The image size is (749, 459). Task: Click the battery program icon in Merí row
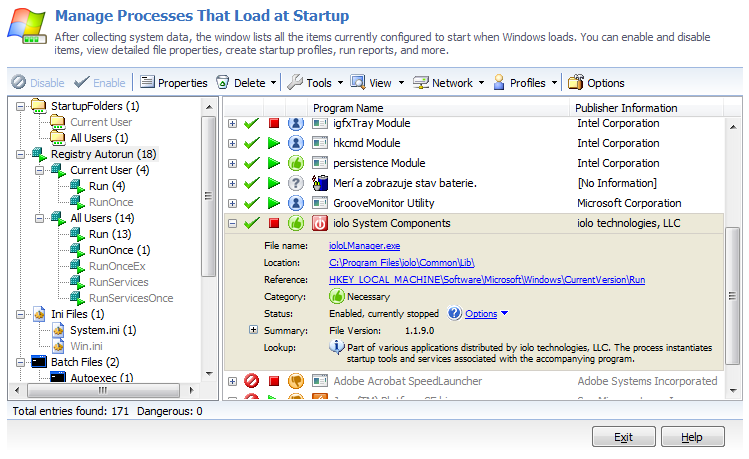pos(320,183)
